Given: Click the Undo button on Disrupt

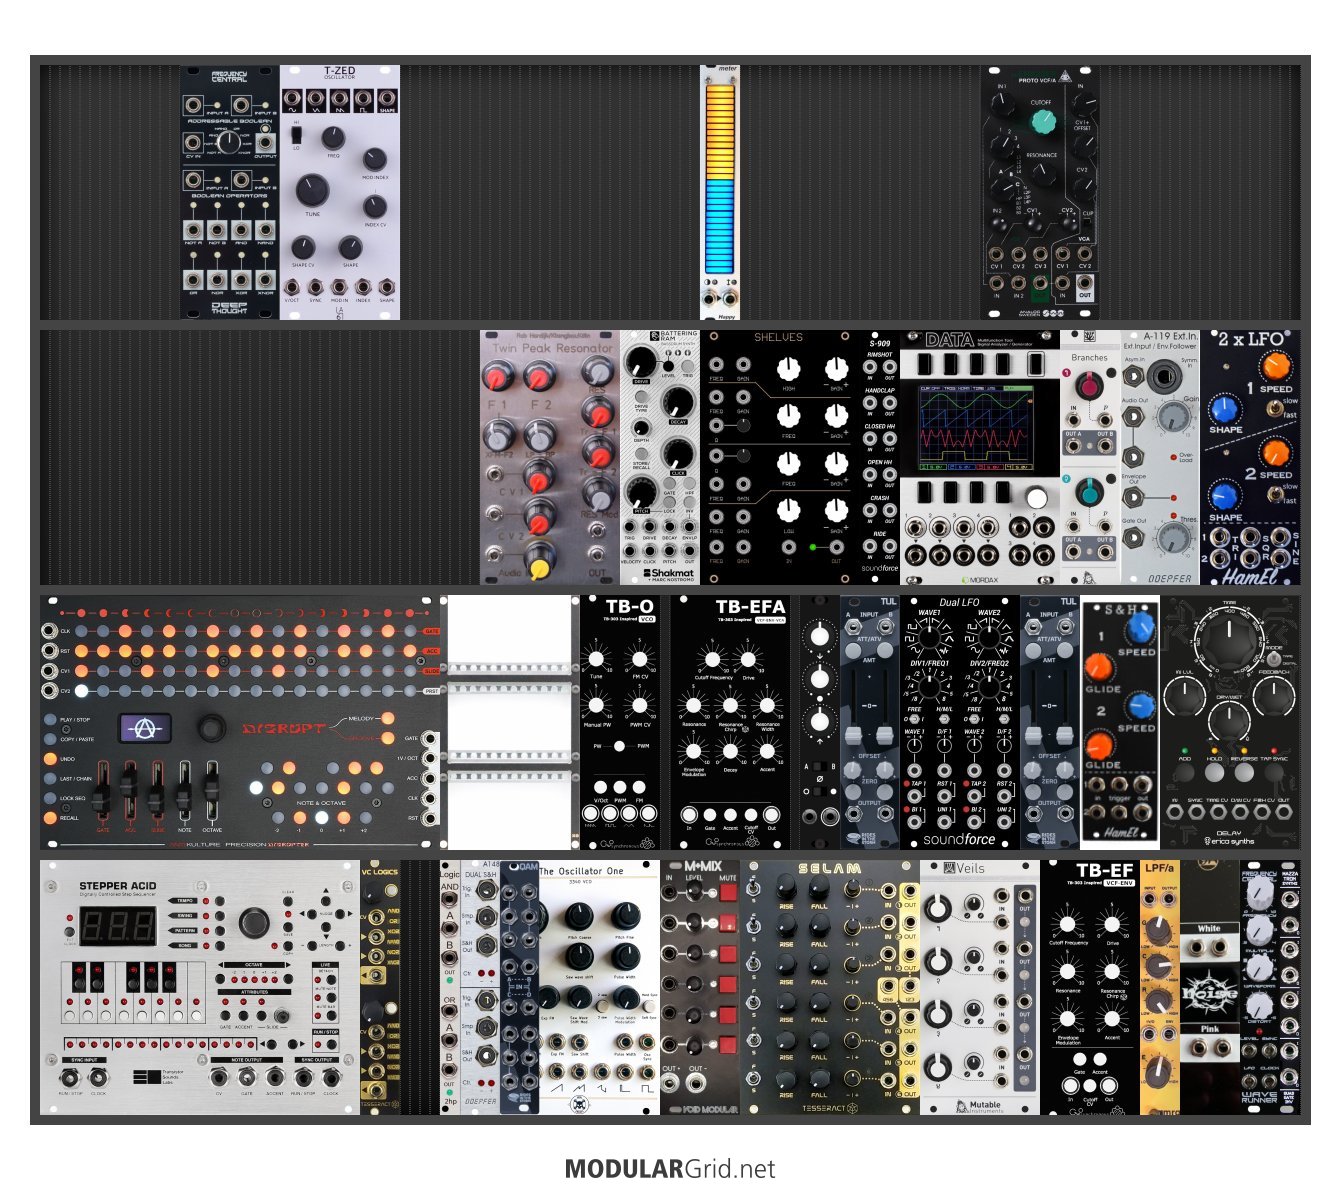Looking at the screenshot, I should [50, 759].
